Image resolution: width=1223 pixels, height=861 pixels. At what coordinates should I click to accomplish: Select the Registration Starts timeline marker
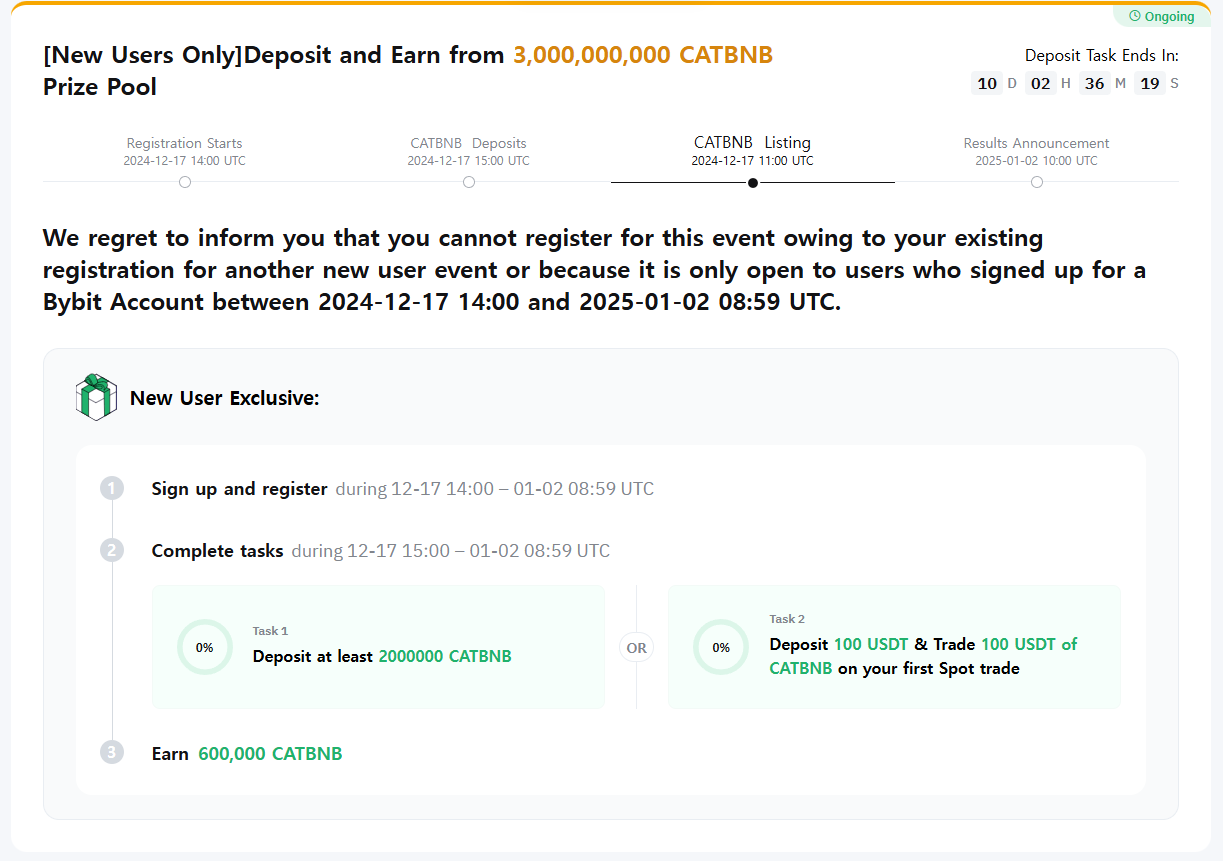[x=184, y=182]
